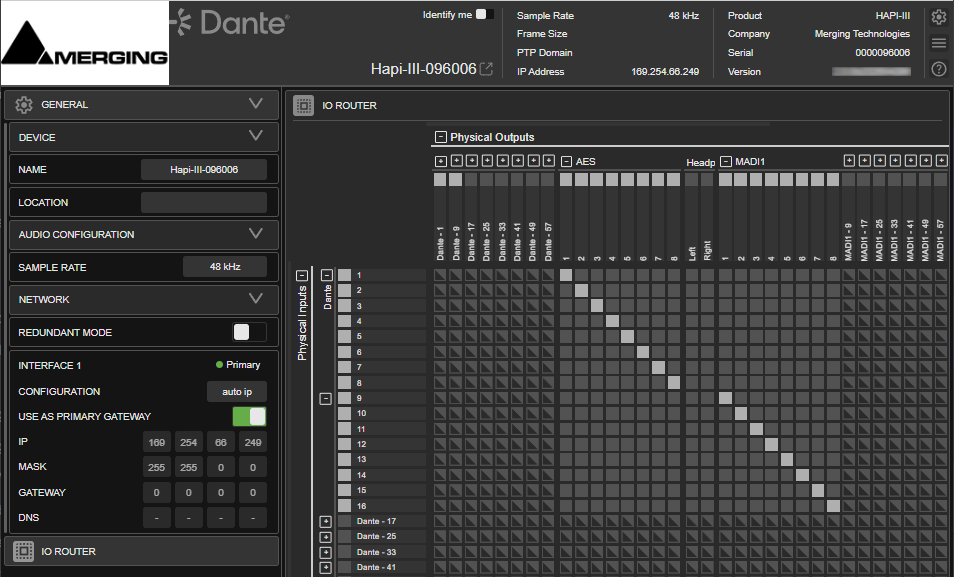This screenshot has width=954, height=577.
Task: Click the LOCATION input field
Action: pos(204,202)
